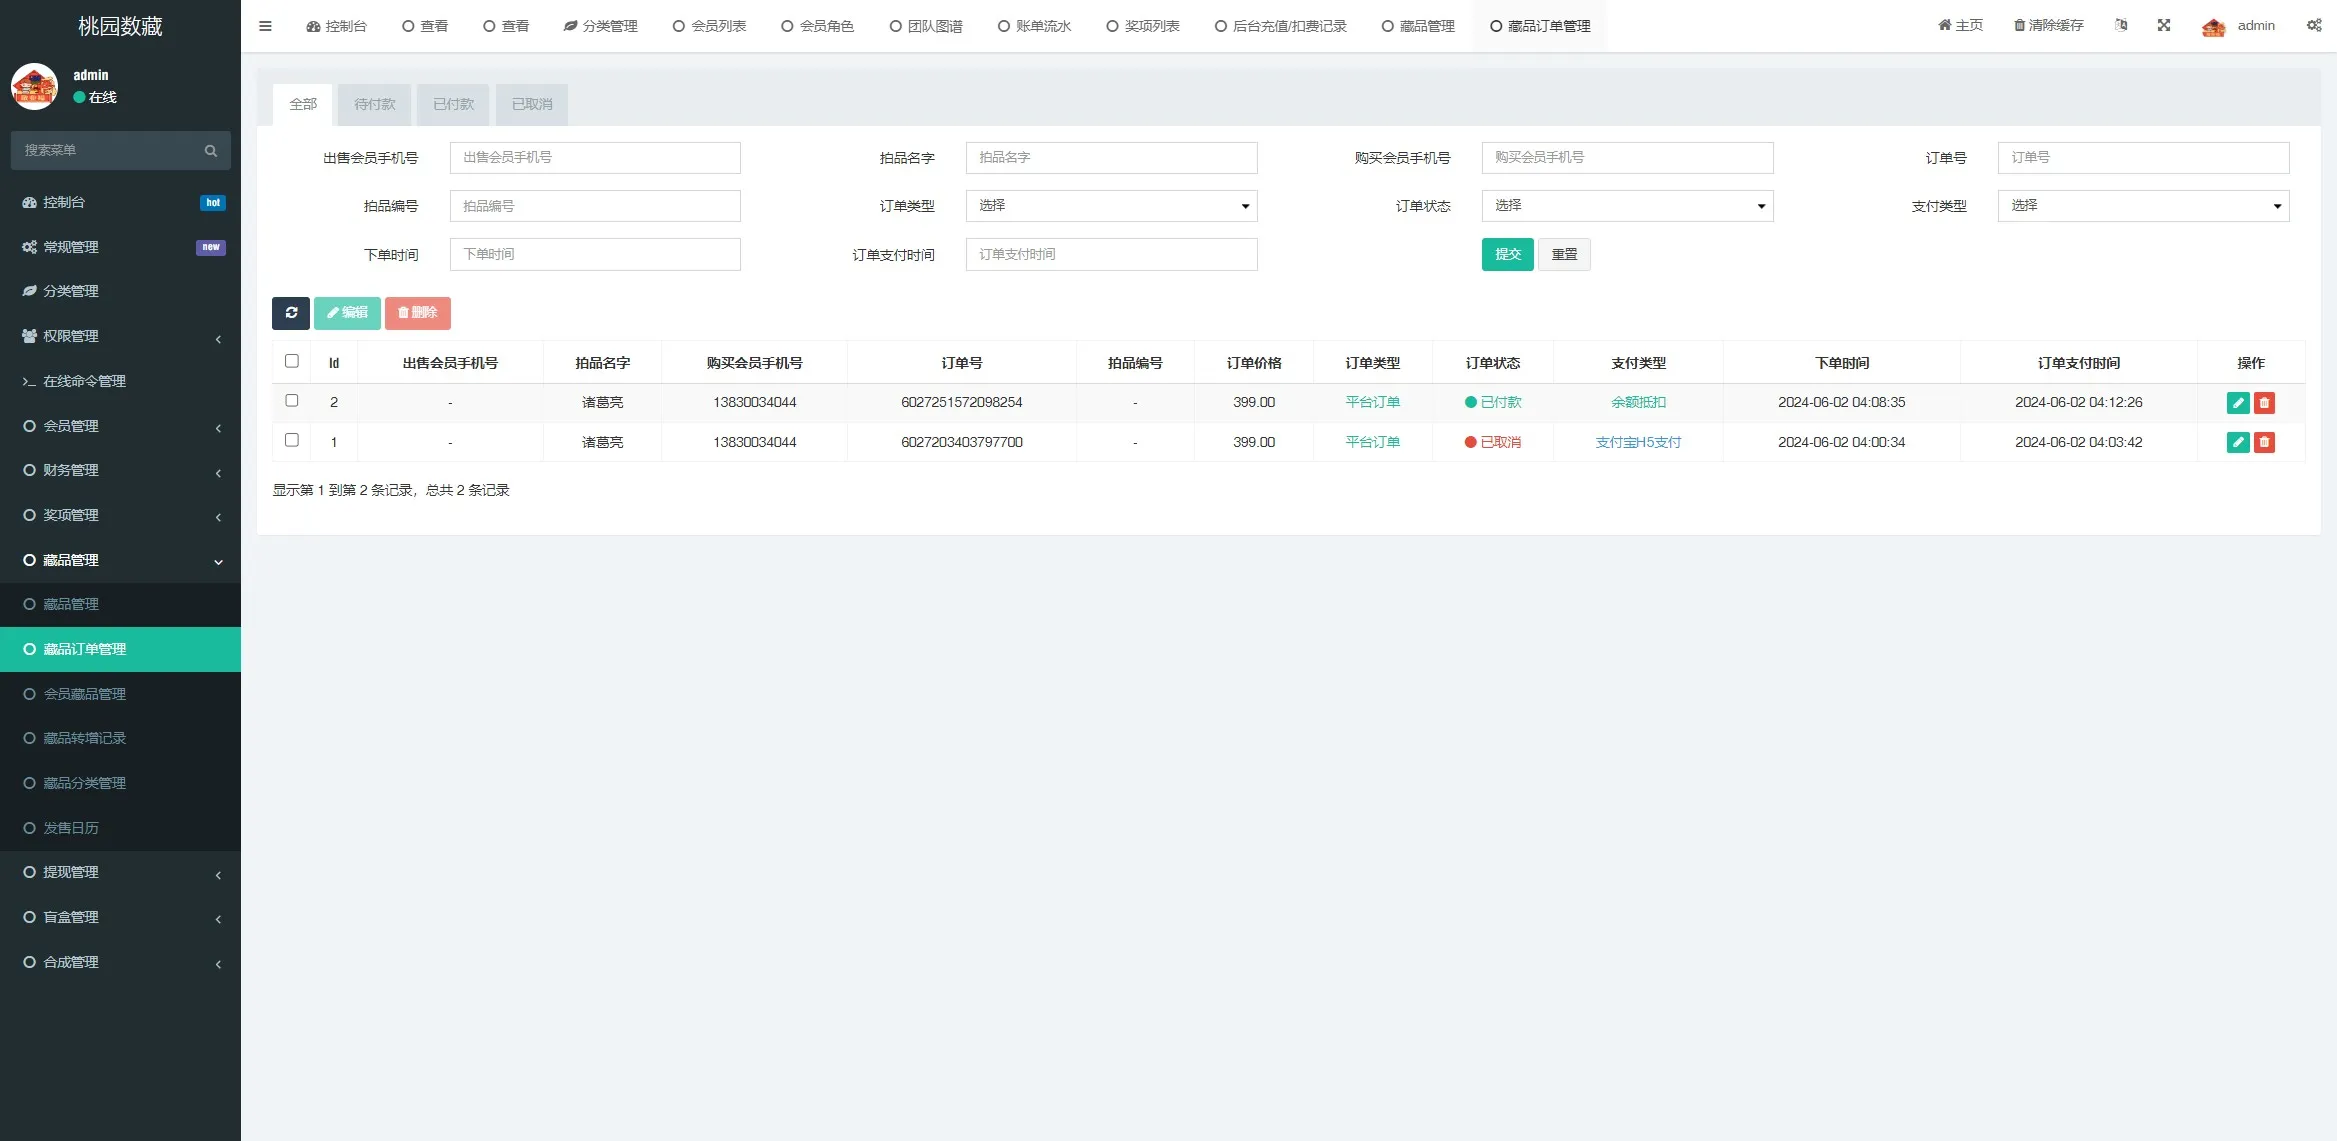
Task: Open the 支付类型 dropdown
Action: [2143, 206]
